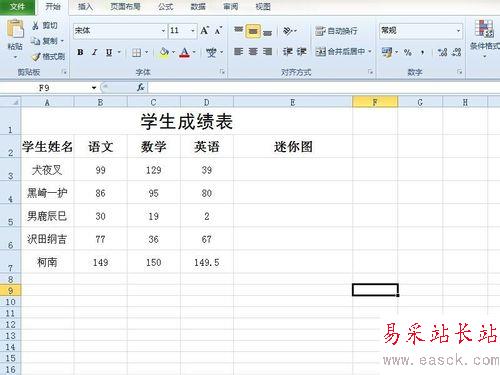Expand font color dropdown arrow

[194, 52]
